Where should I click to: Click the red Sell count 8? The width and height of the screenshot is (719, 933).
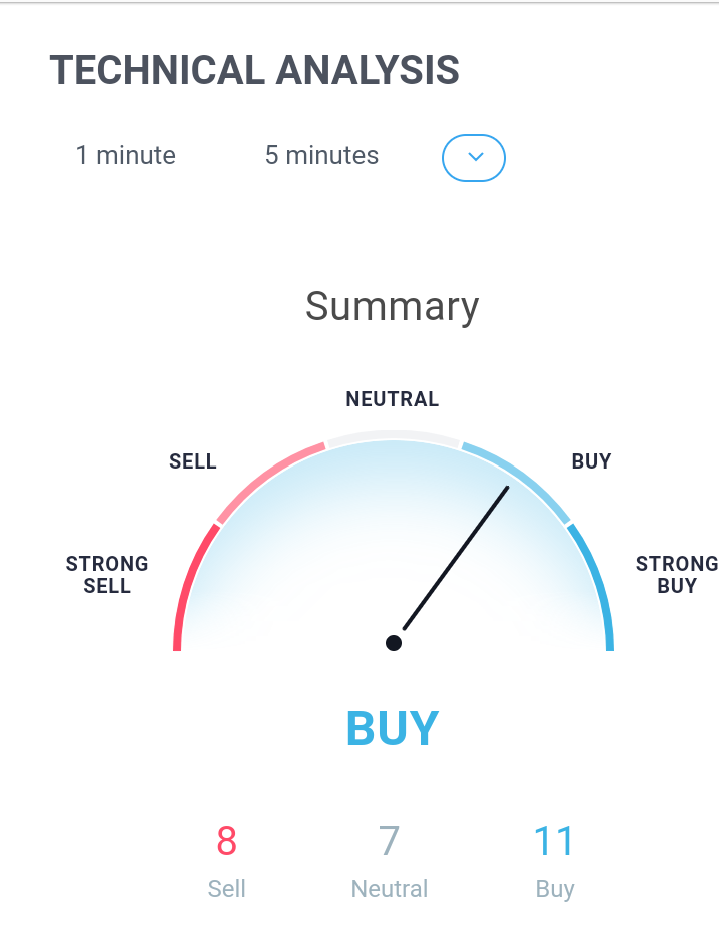point(226,841)
